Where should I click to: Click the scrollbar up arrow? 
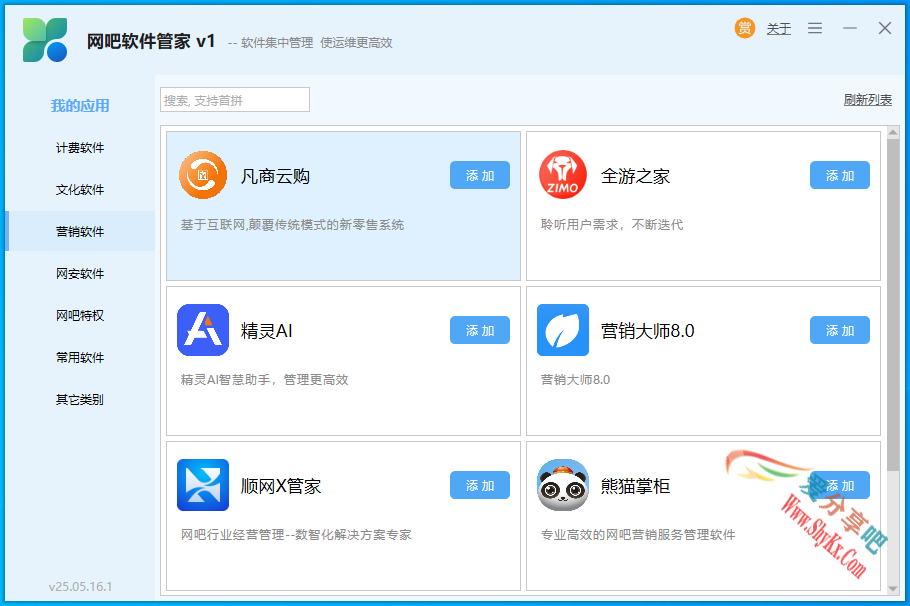tap(893, 133)
